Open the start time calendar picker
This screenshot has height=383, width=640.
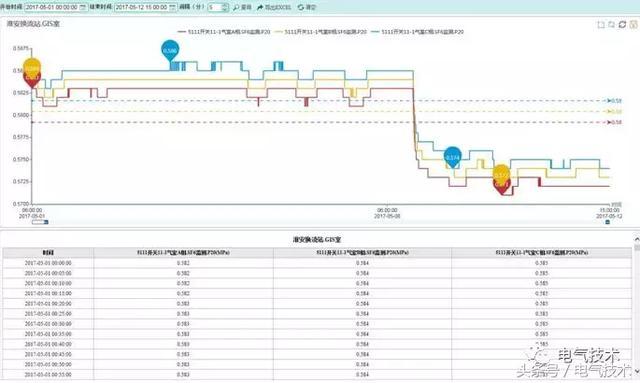[83, 7]
